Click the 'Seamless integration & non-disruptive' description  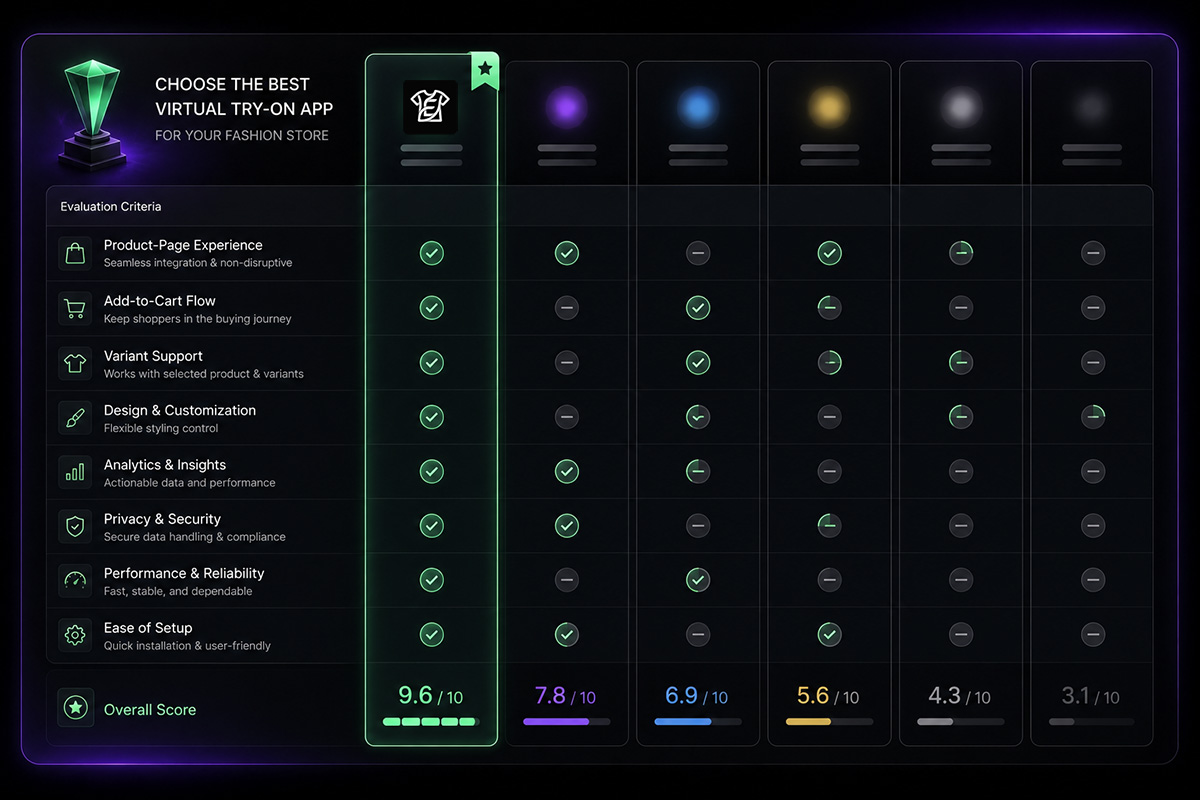tap(198, 263)
